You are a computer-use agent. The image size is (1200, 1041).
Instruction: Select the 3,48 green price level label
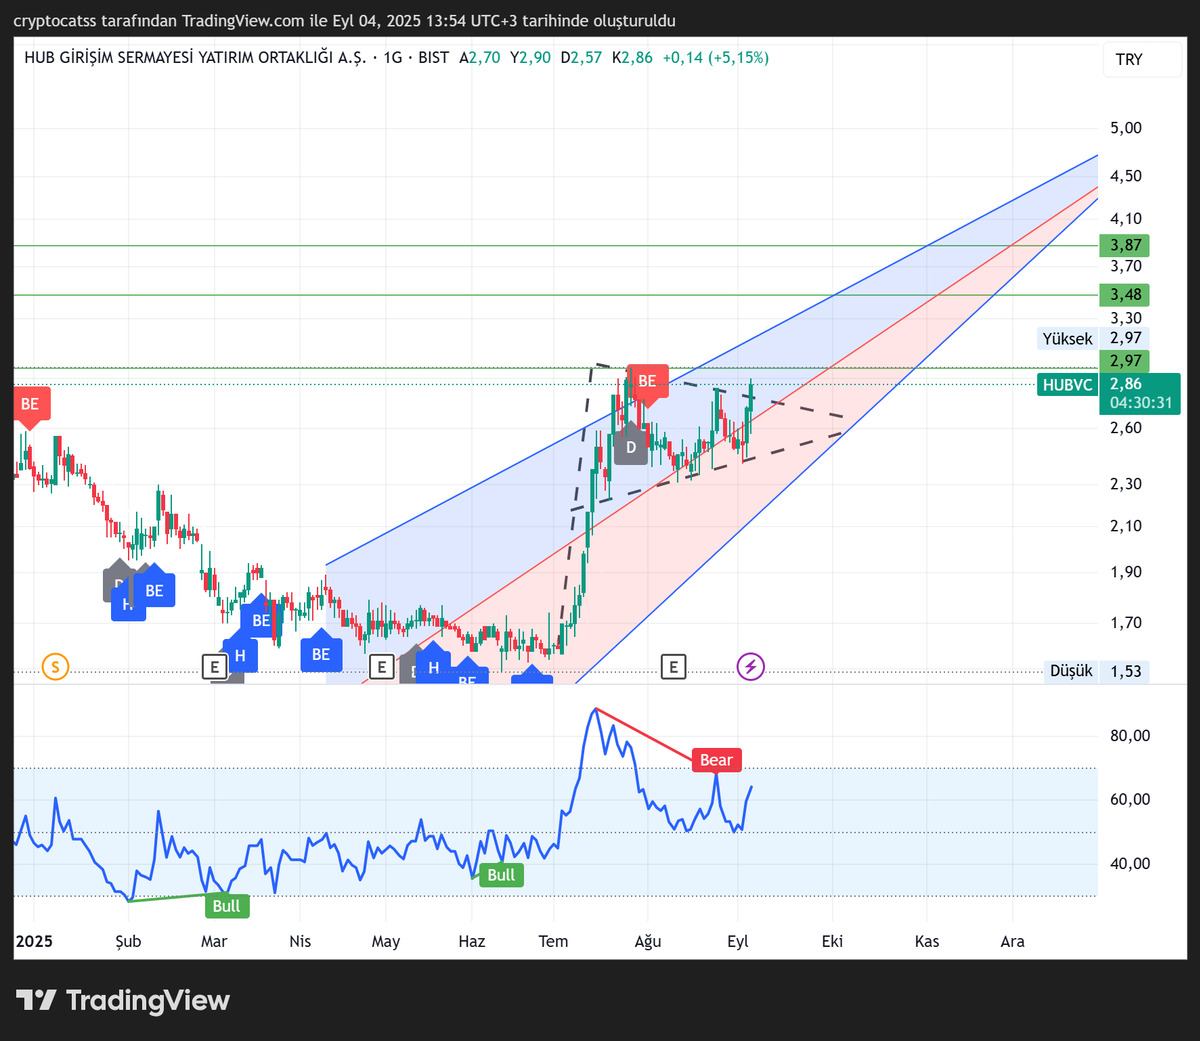1125,295
